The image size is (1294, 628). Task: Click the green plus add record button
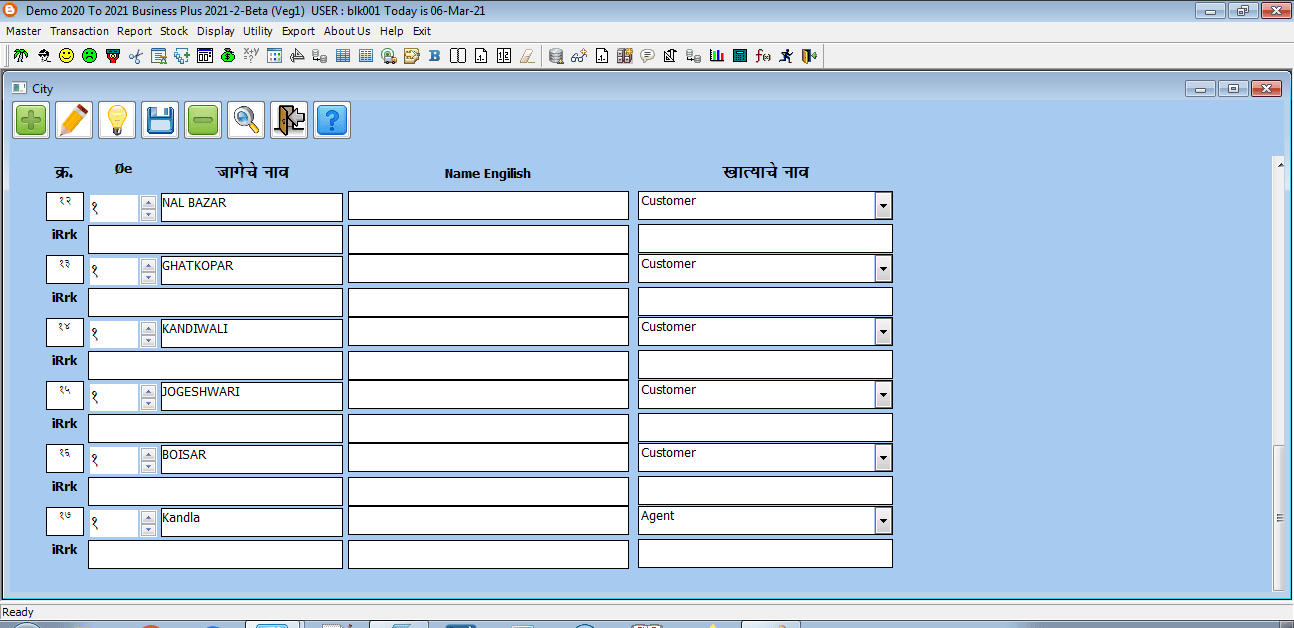click(31, 121)
